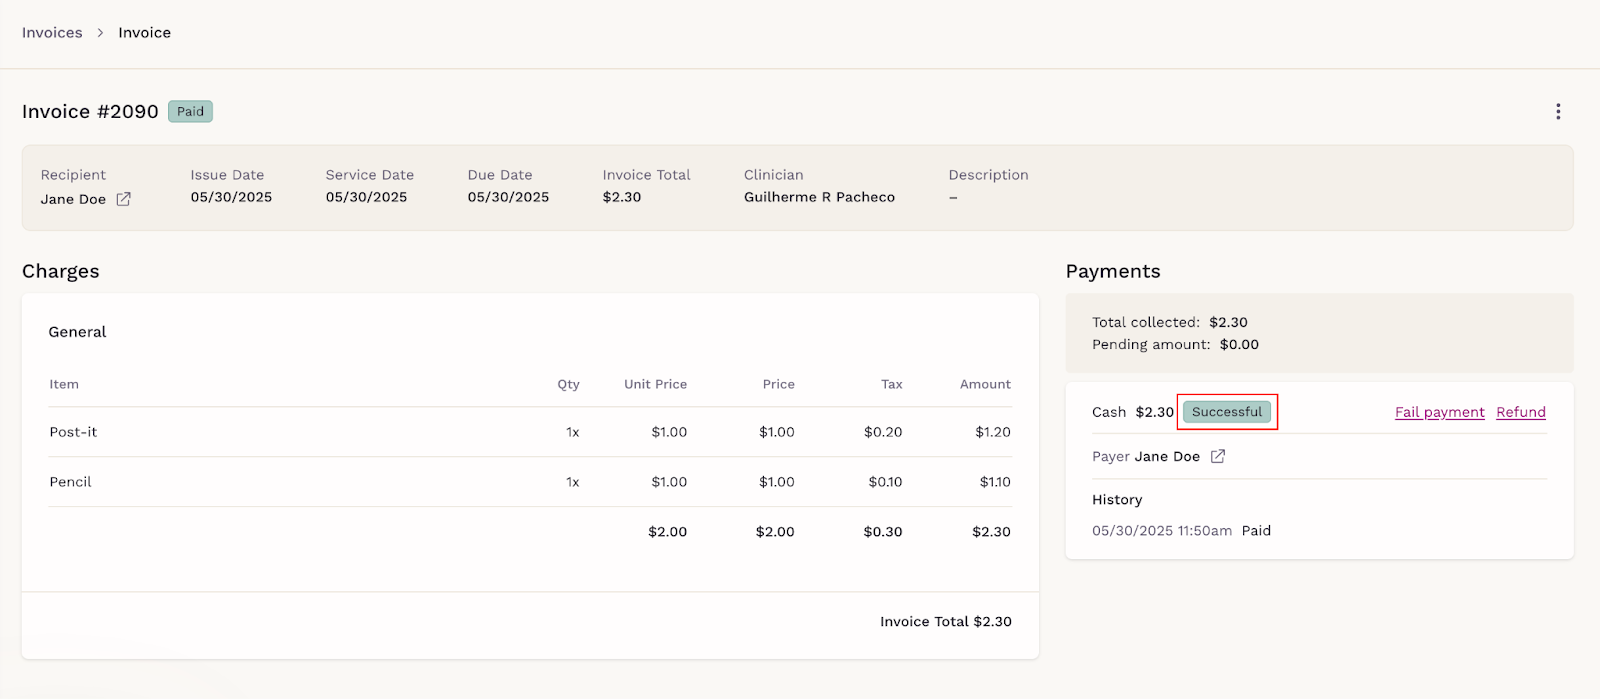The height and width of the screenshot is (699, 1600).
Task: Select the Pencil item name
Action: click(x=70, y=482)
